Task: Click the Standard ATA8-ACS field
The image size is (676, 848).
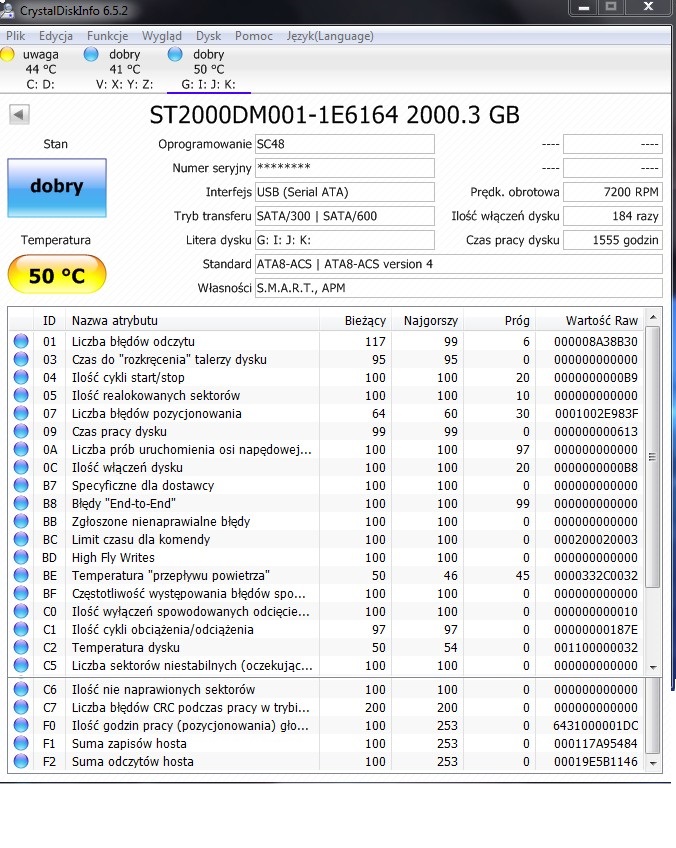Action: [459, 264]
